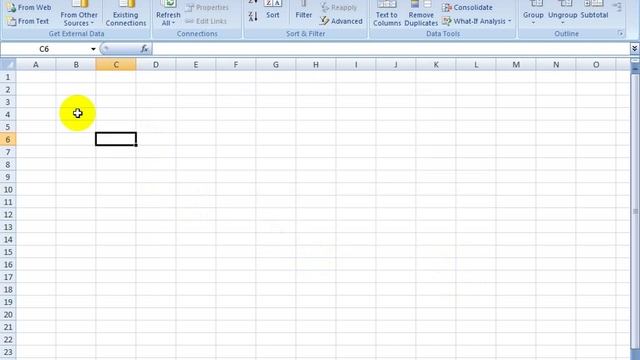Select column D header

point(156,64)
